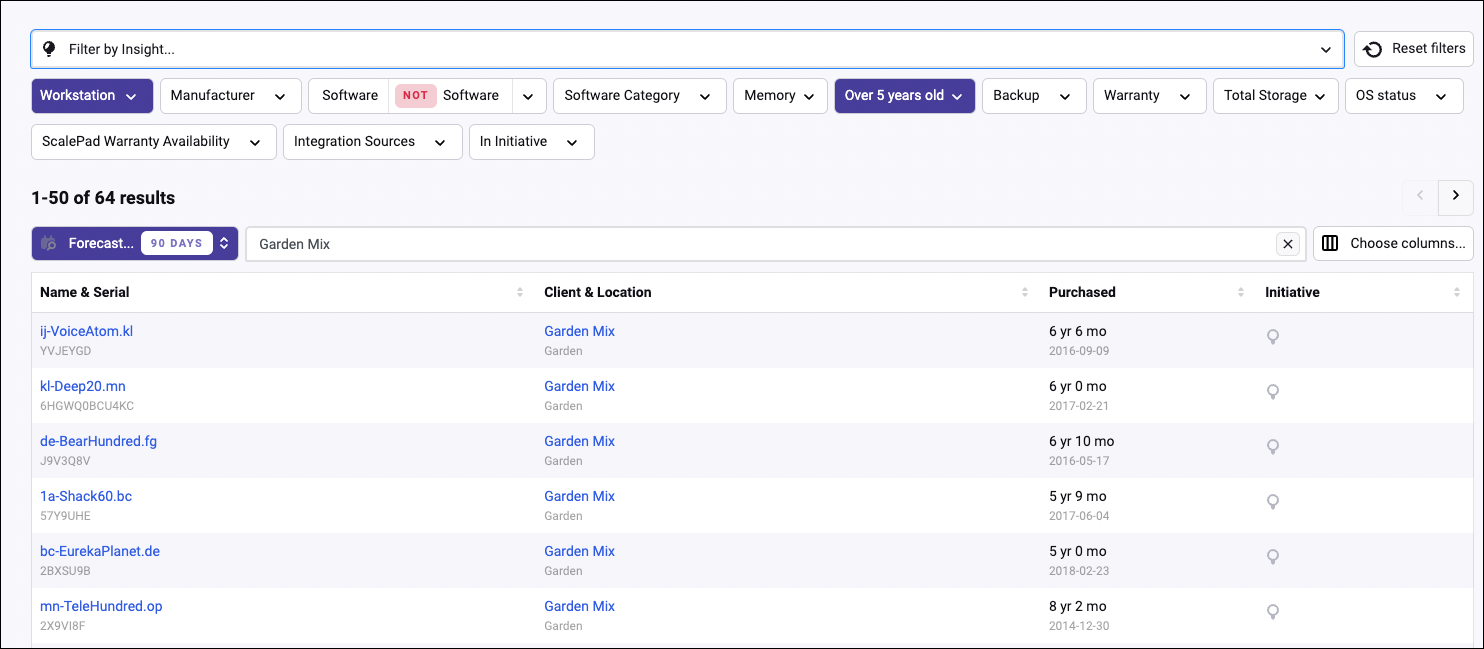Image resolution: width=1484 pixels, height=649 pixels.
Task: Click the Forecast calendar icon
Action: [49, 243]
